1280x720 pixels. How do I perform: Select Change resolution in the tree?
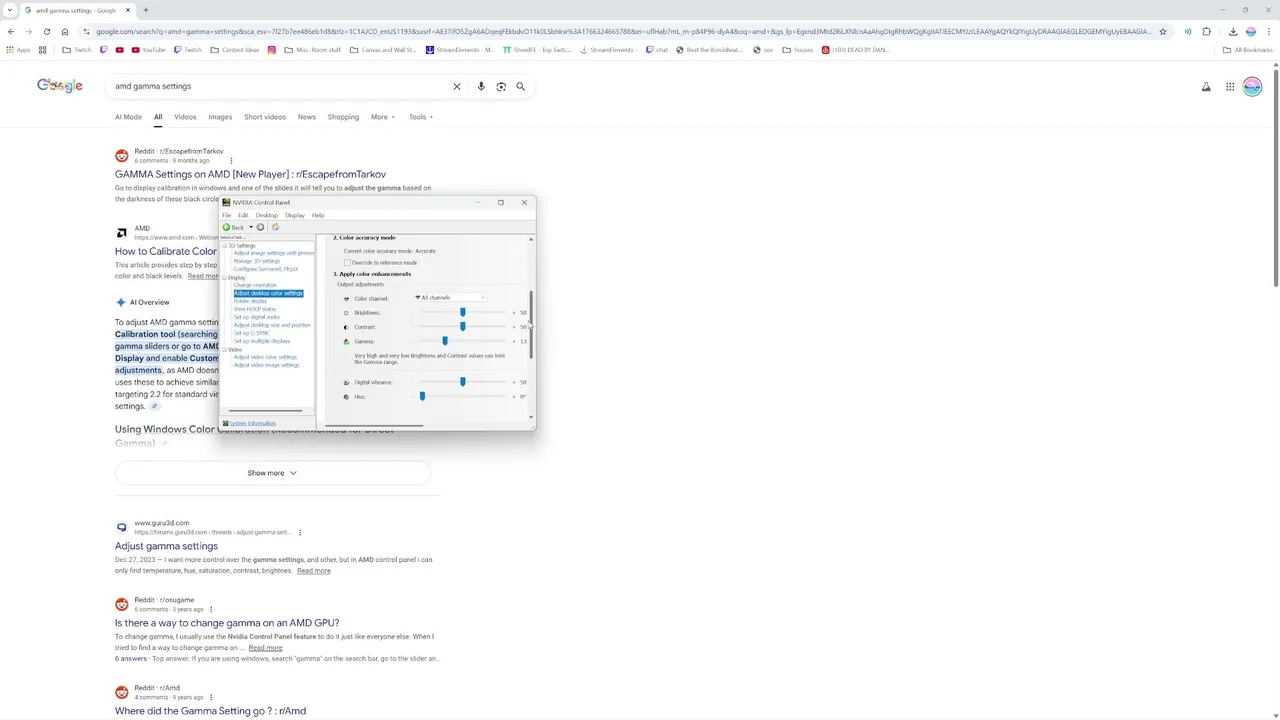click(x=255, y=285)
